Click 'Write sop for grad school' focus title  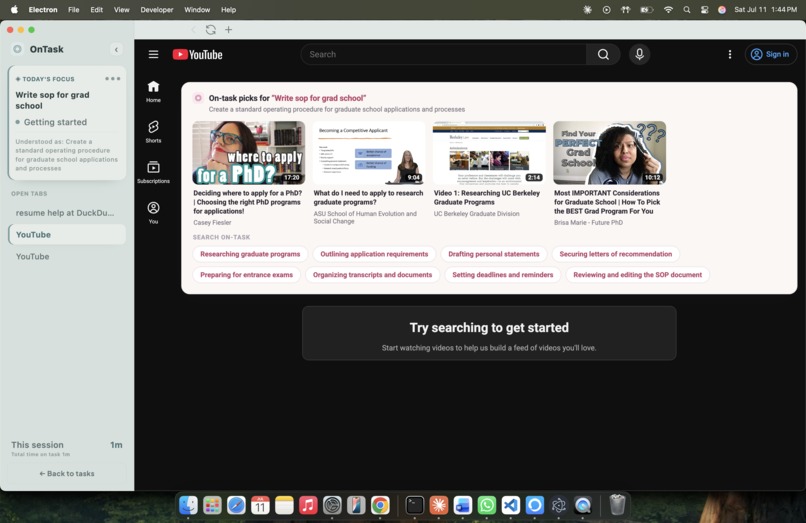[52, 100]
